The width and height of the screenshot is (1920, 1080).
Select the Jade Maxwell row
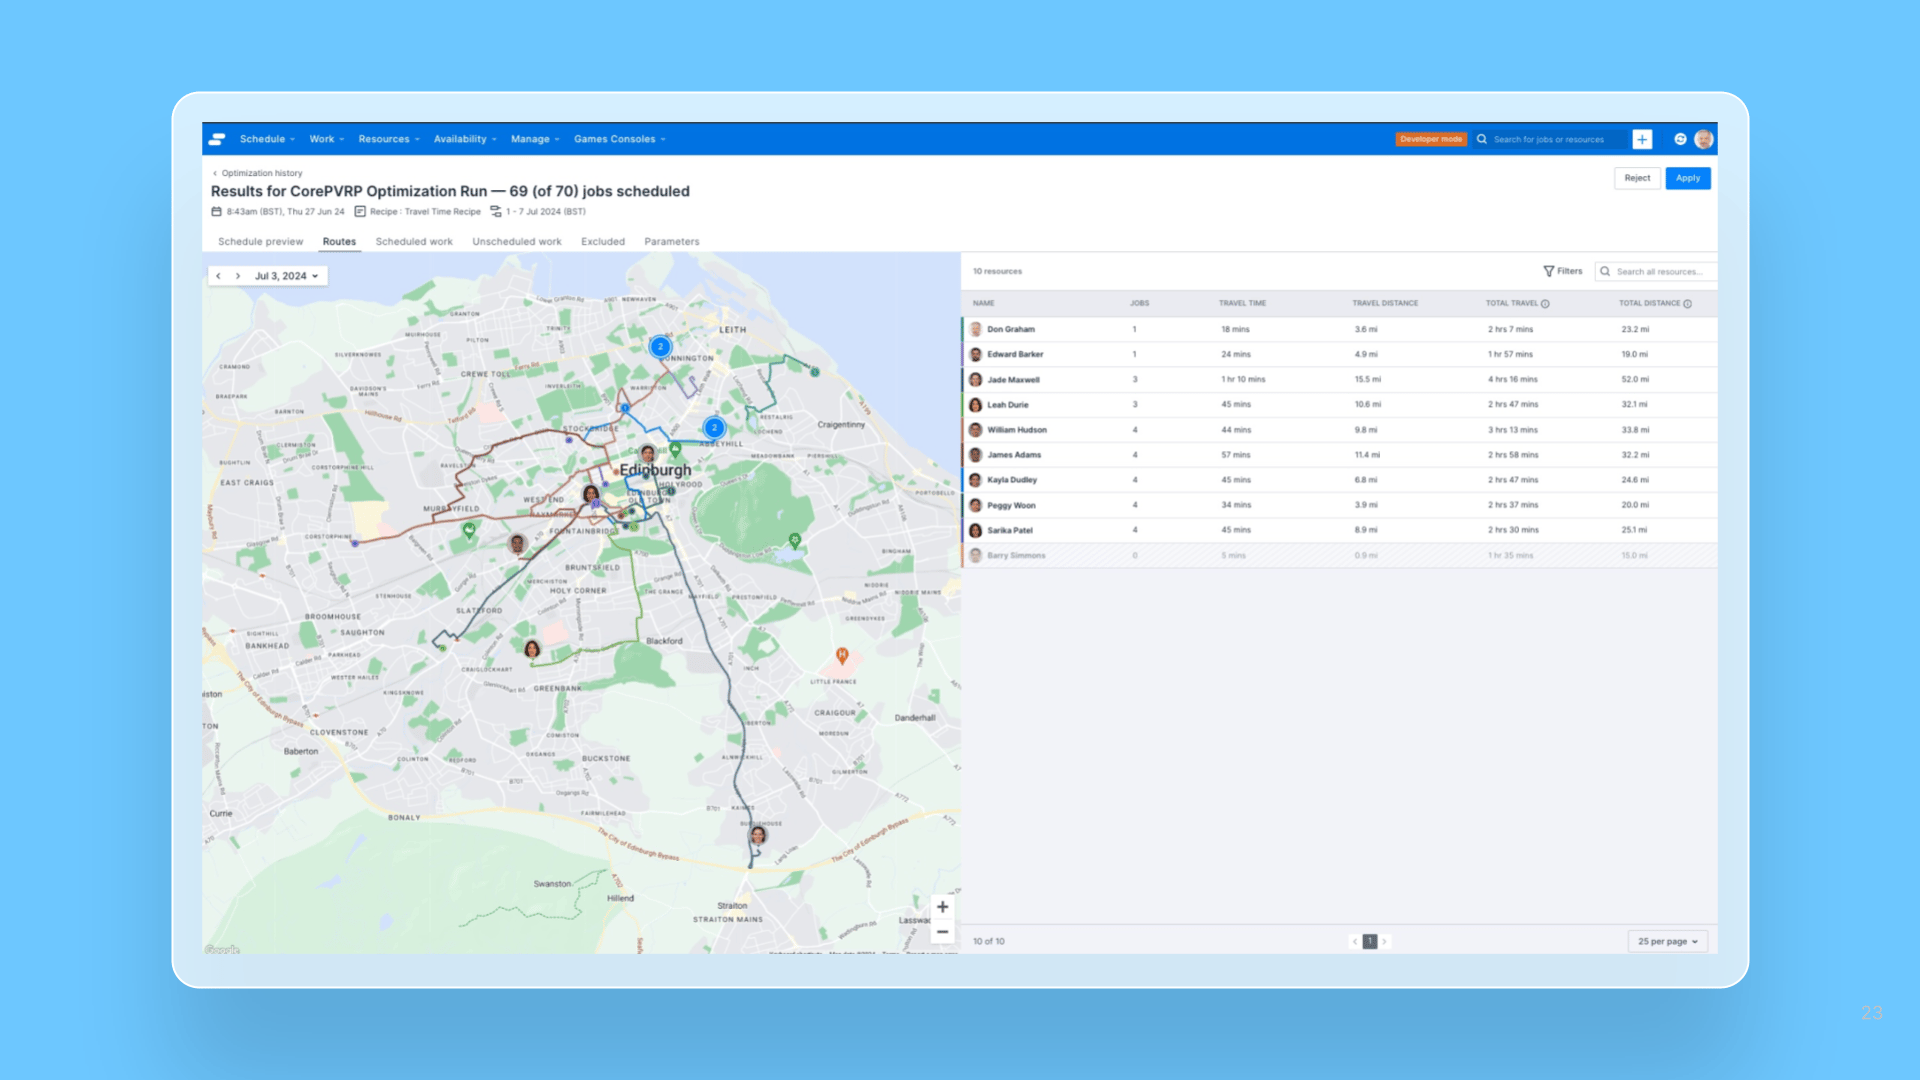tap(1340, 379)
